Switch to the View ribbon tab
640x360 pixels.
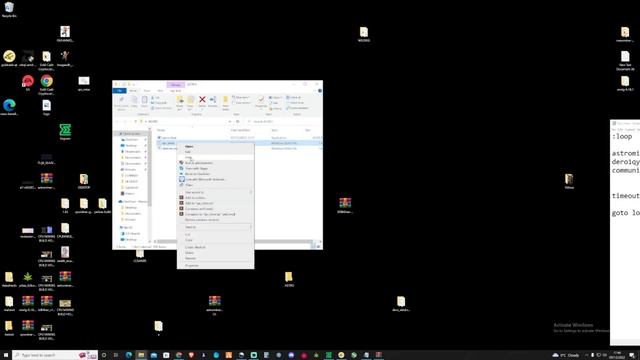160,91
